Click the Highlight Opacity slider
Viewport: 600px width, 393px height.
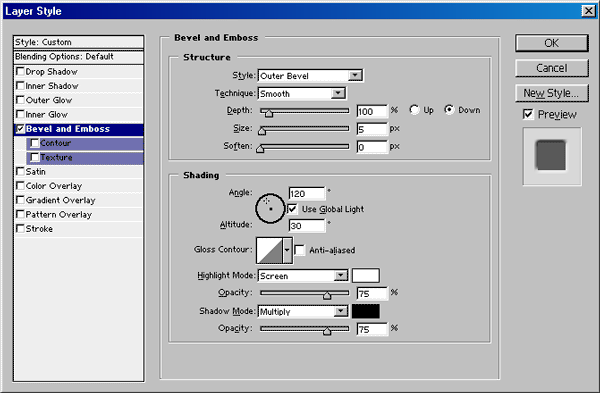pyautogui.click(x=305, y=294)
